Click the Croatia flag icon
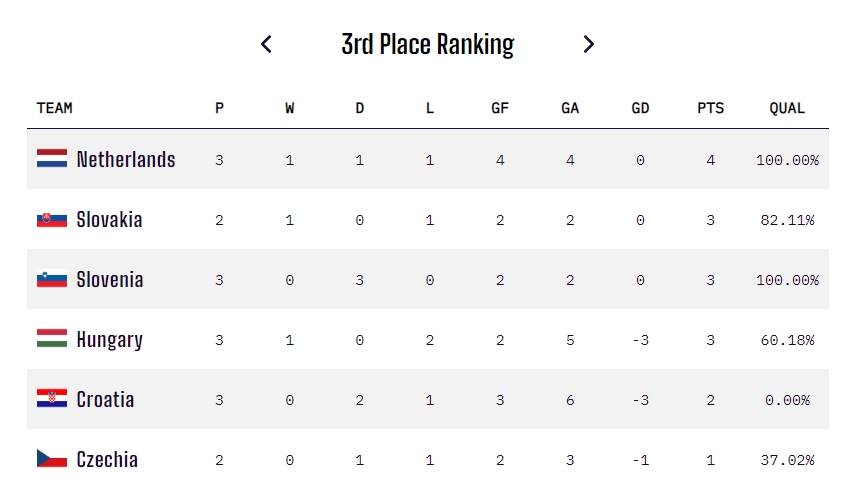Screen dimensions: 850x487 52,399
